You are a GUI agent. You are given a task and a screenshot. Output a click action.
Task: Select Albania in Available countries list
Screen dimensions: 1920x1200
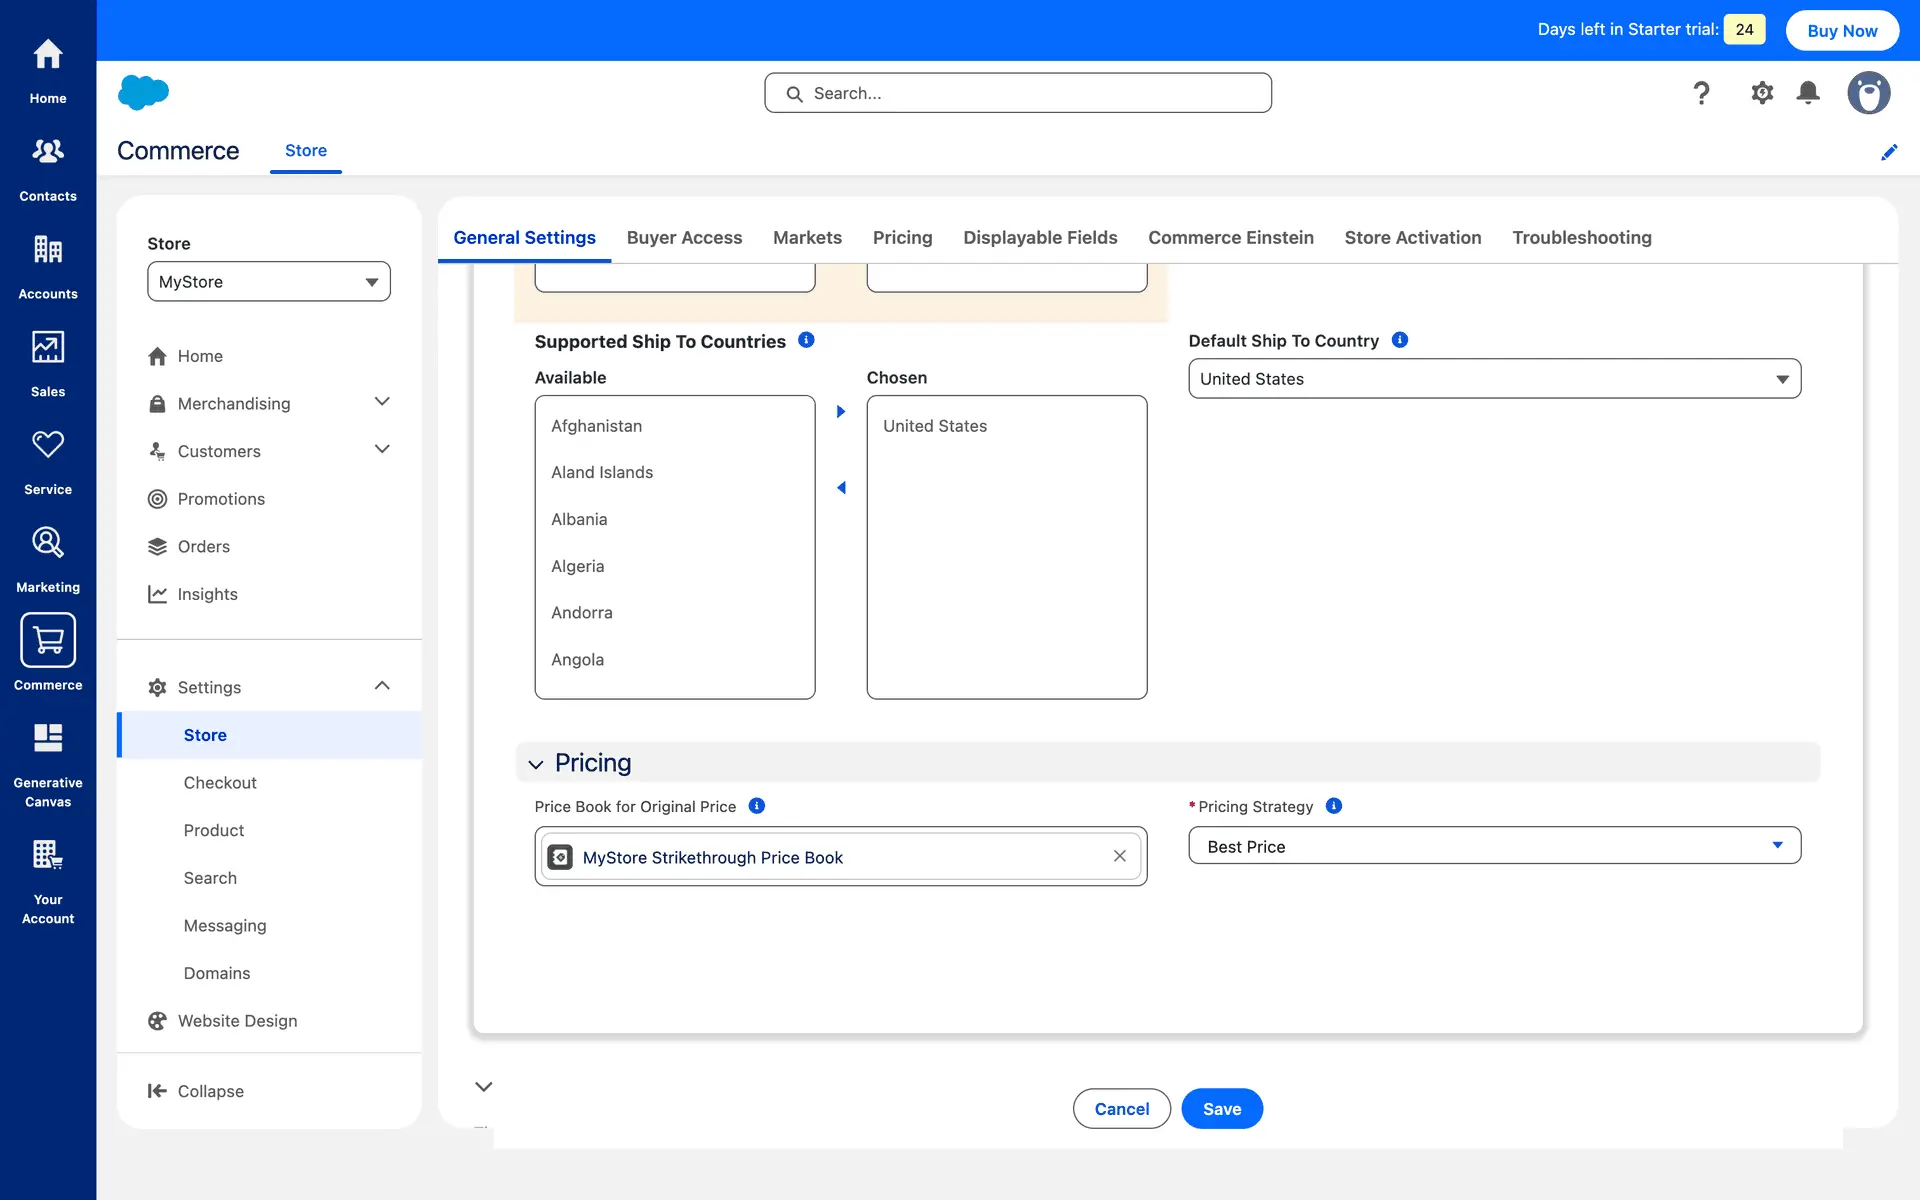coord(579,519)
